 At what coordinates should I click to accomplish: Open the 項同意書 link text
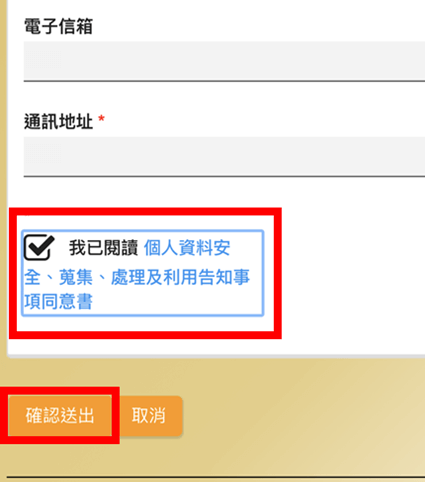point(58,302)
